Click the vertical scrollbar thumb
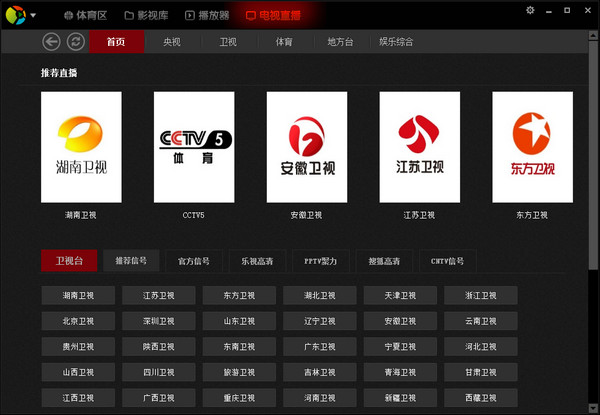 click(x=593, y=154)
